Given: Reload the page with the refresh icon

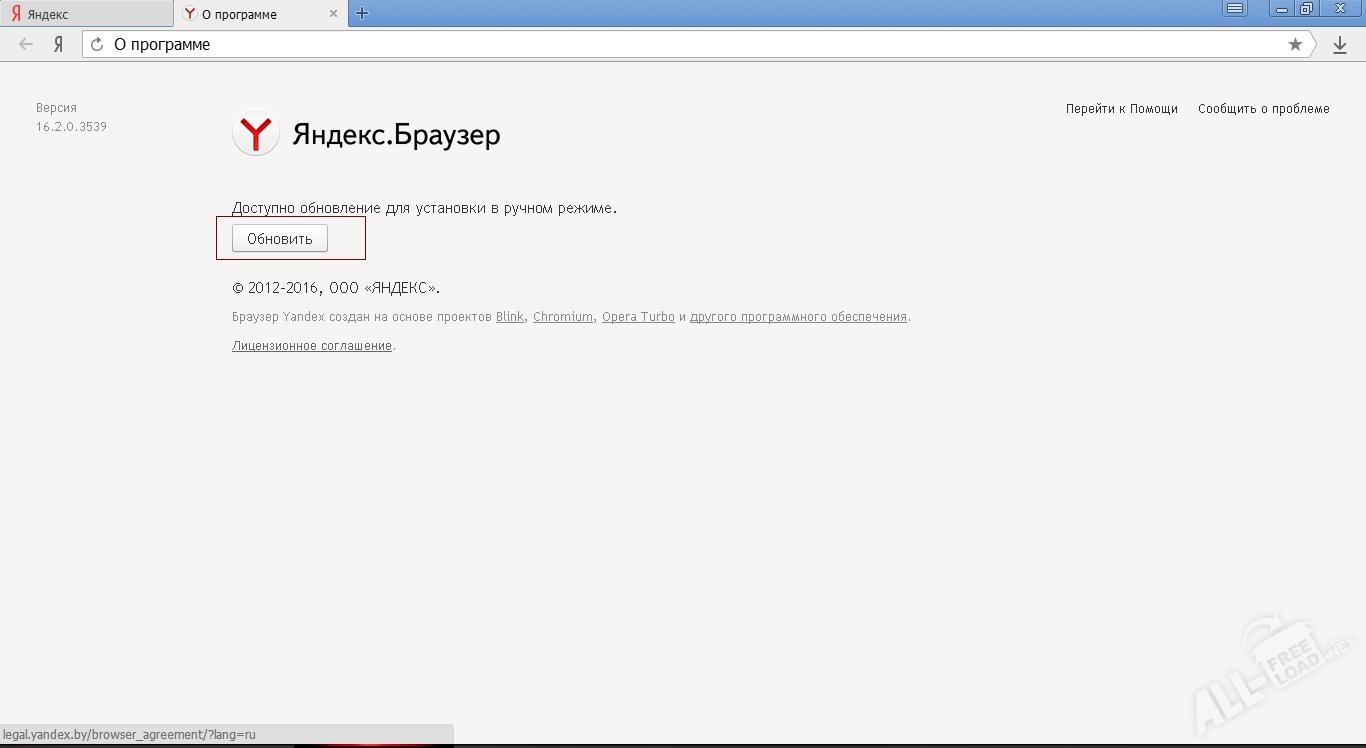Looking at the screenshot, I should (97, 44).
